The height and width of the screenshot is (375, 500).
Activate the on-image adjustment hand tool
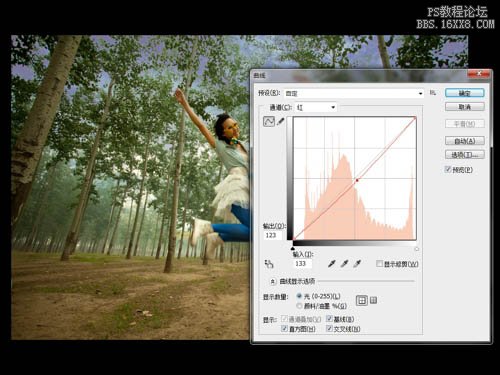[269, 264]
